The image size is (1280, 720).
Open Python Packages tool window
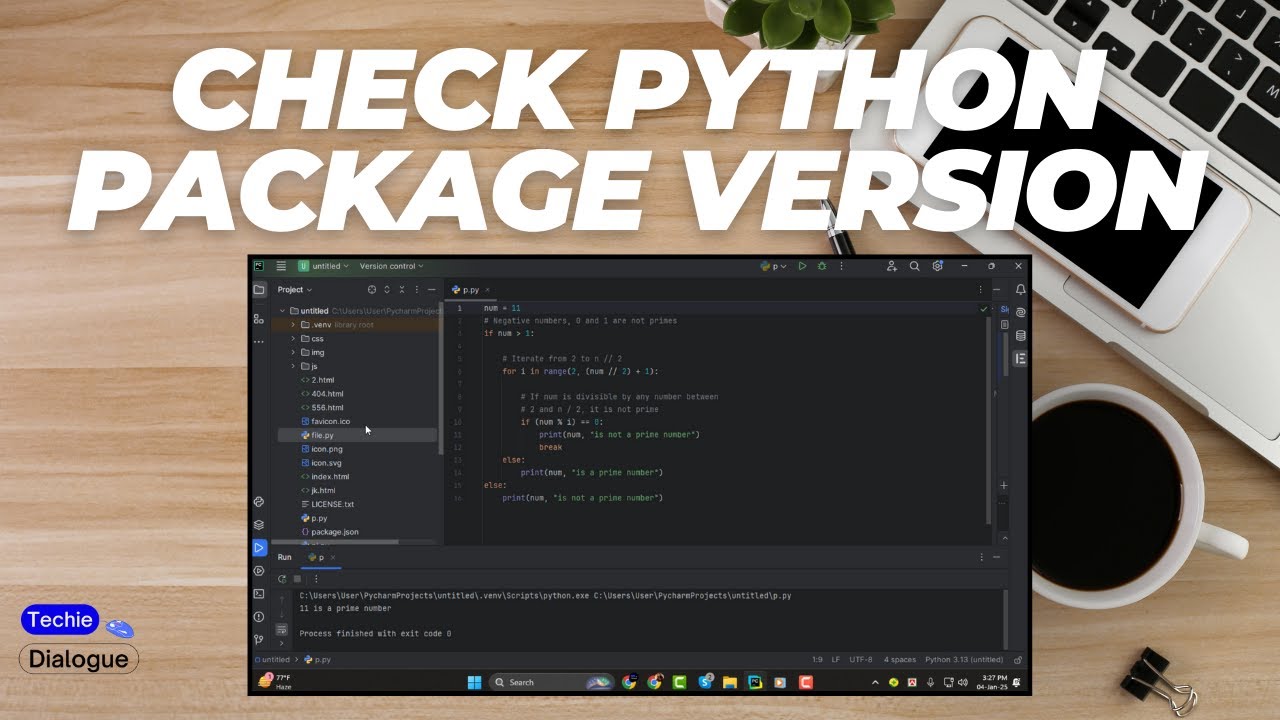point(259,502)
